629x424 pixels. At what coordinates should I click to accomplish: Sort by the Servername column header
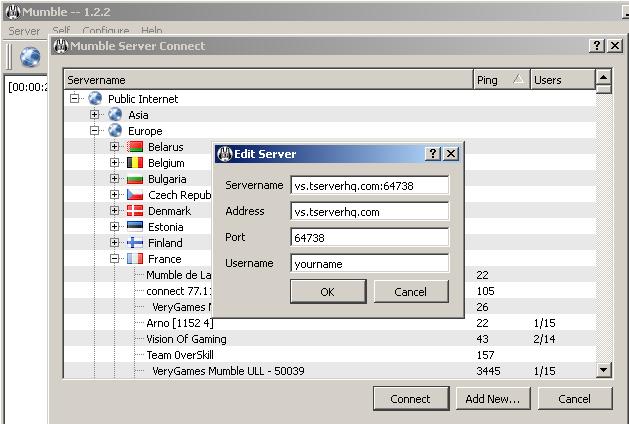[x=268, y=80]
